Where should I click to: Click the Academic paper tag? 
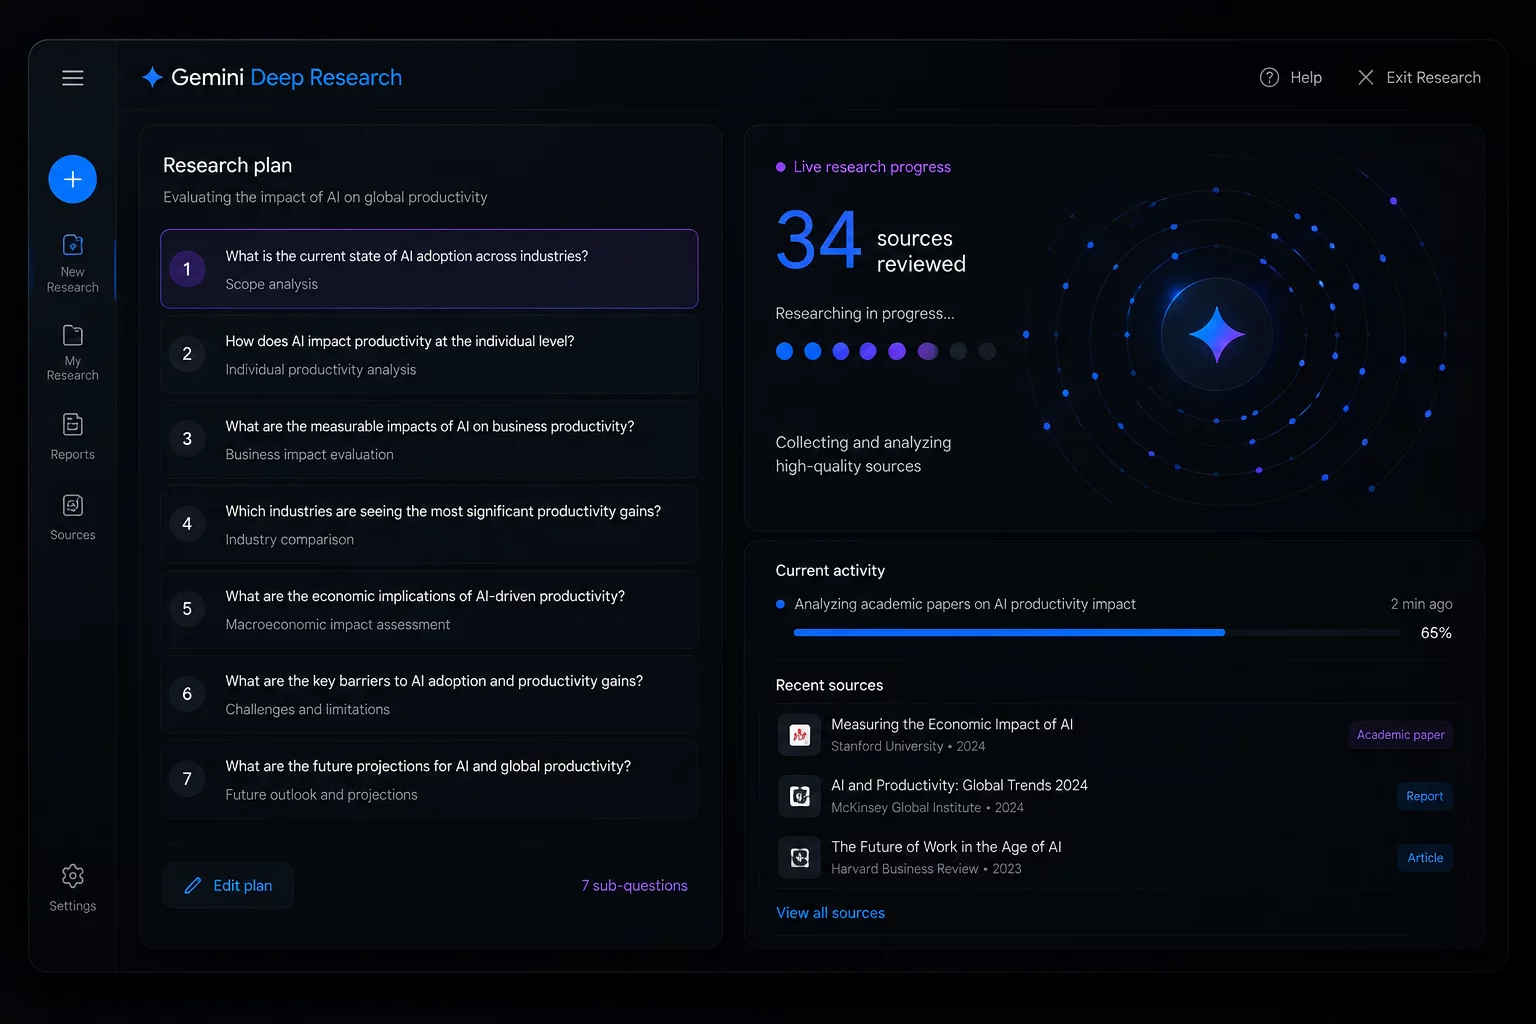[1400, 735]
